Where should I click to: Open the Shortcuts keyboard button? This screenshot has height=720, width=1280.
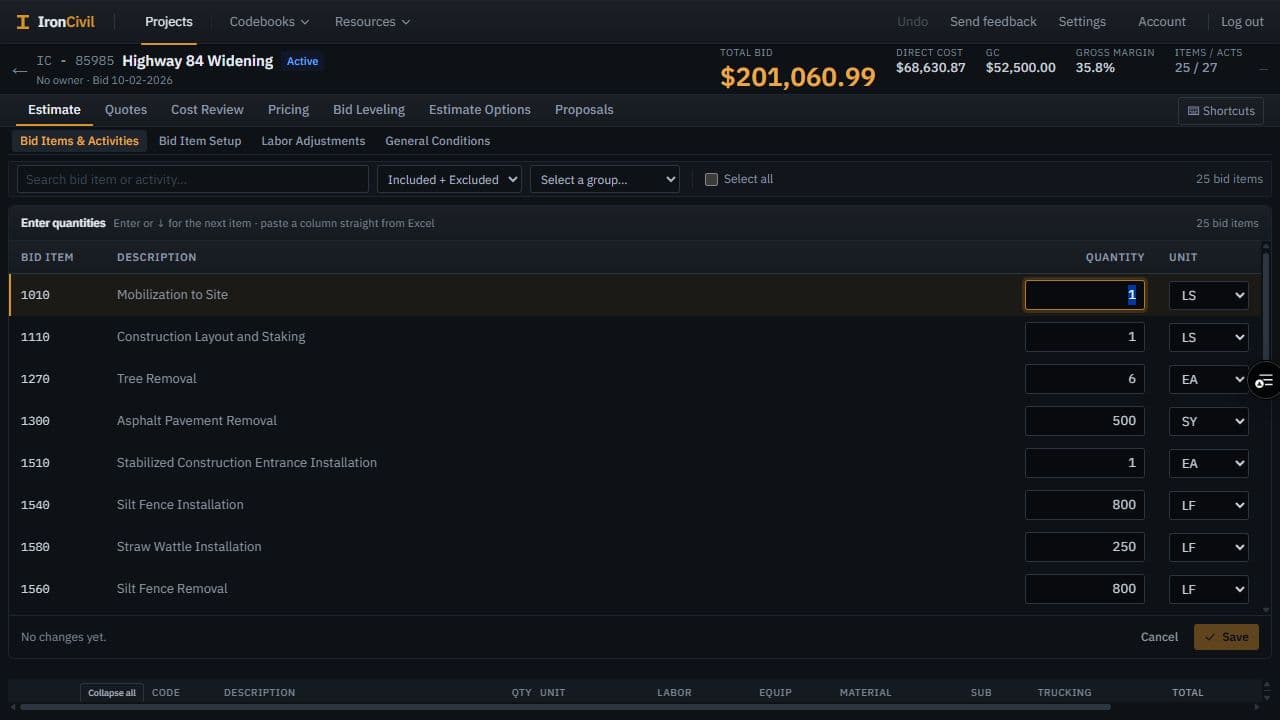point(1221,111)
